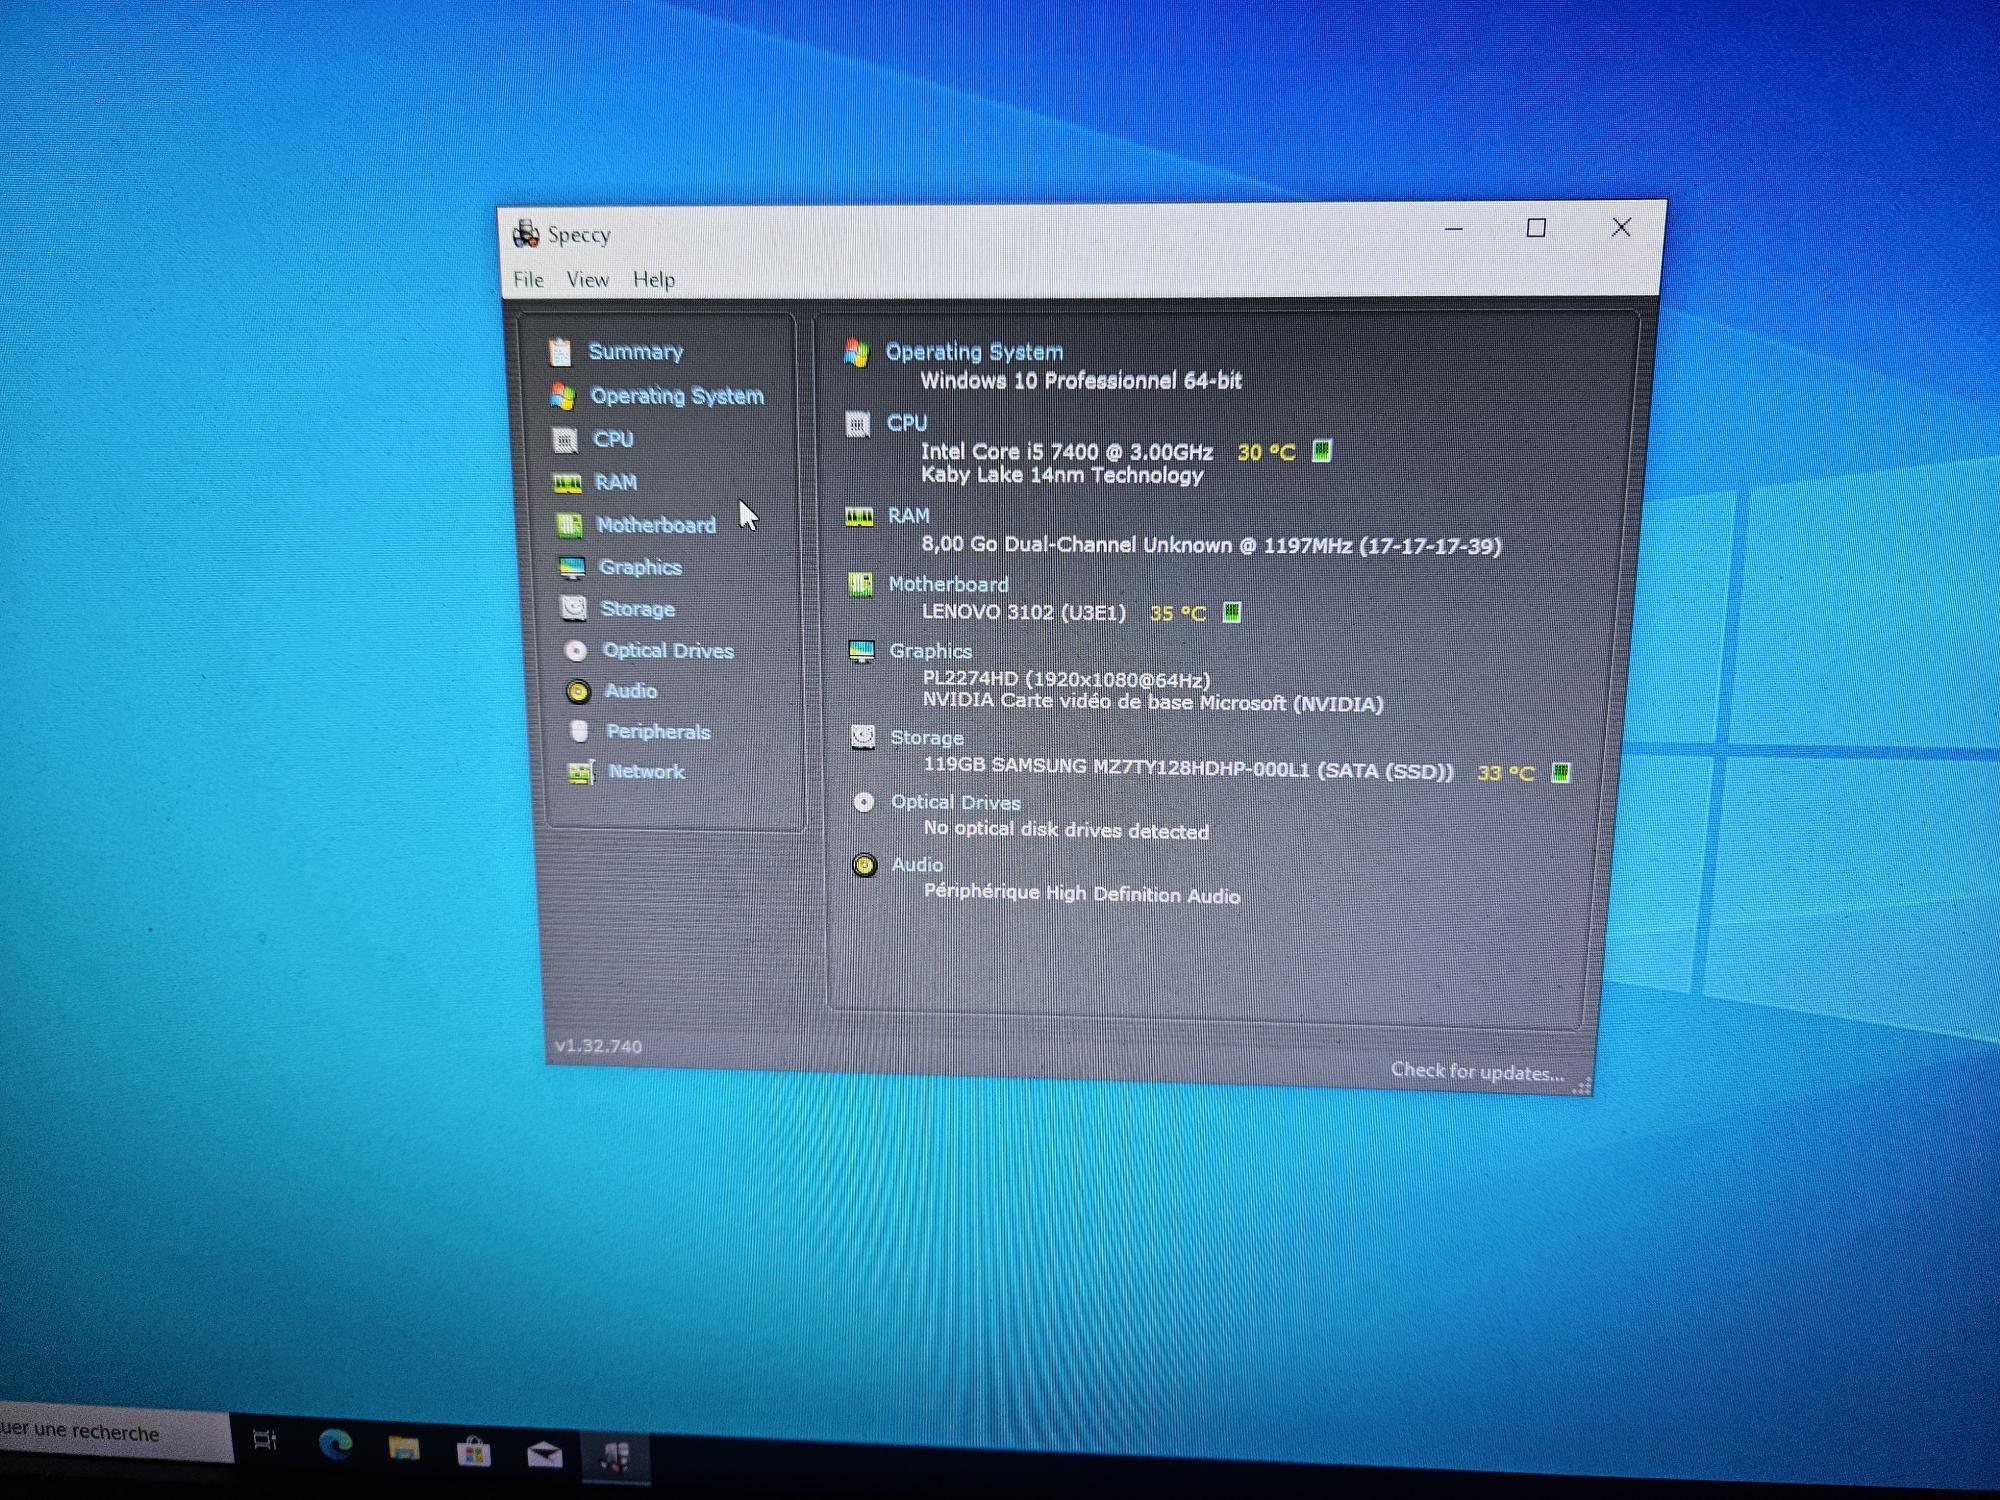Click the CPU temperature green status icon
Viewport: 2000px width, 1500px height.
[x=1321, y=451]
